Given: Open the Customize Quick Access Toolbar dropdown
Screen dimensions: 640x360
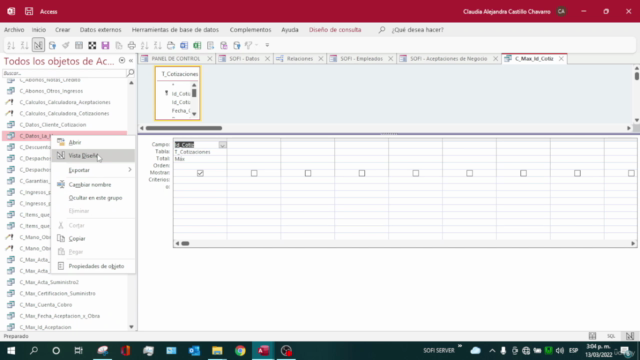Looking at the screenshot, I should tap(267, 45).
